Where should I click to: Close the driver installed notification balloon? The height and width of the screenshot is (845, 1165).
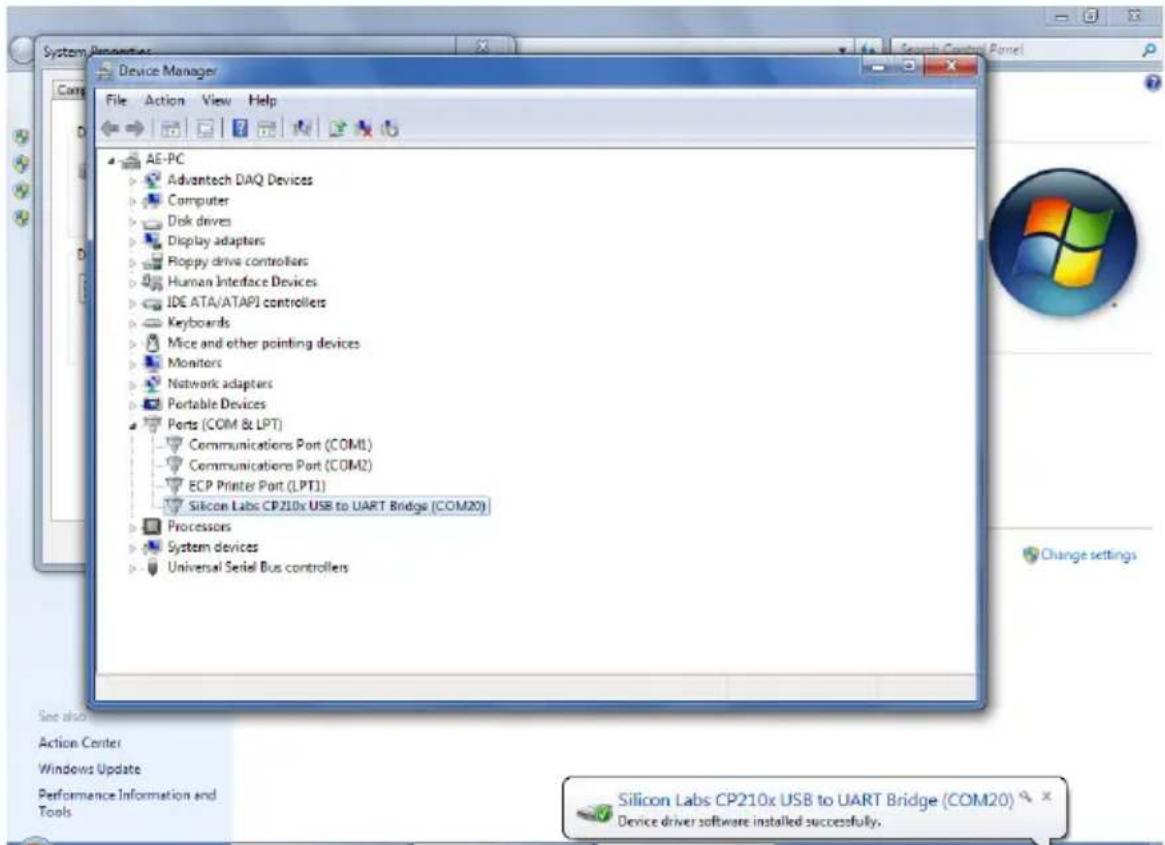point(1046,796)
